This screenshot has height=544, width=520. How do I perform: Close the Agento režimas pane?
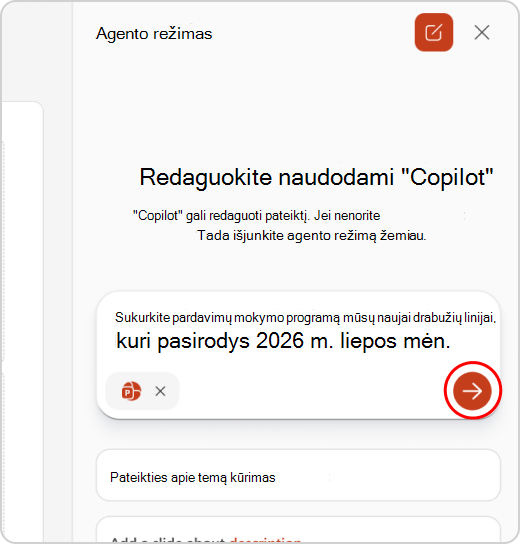point(482,33)
